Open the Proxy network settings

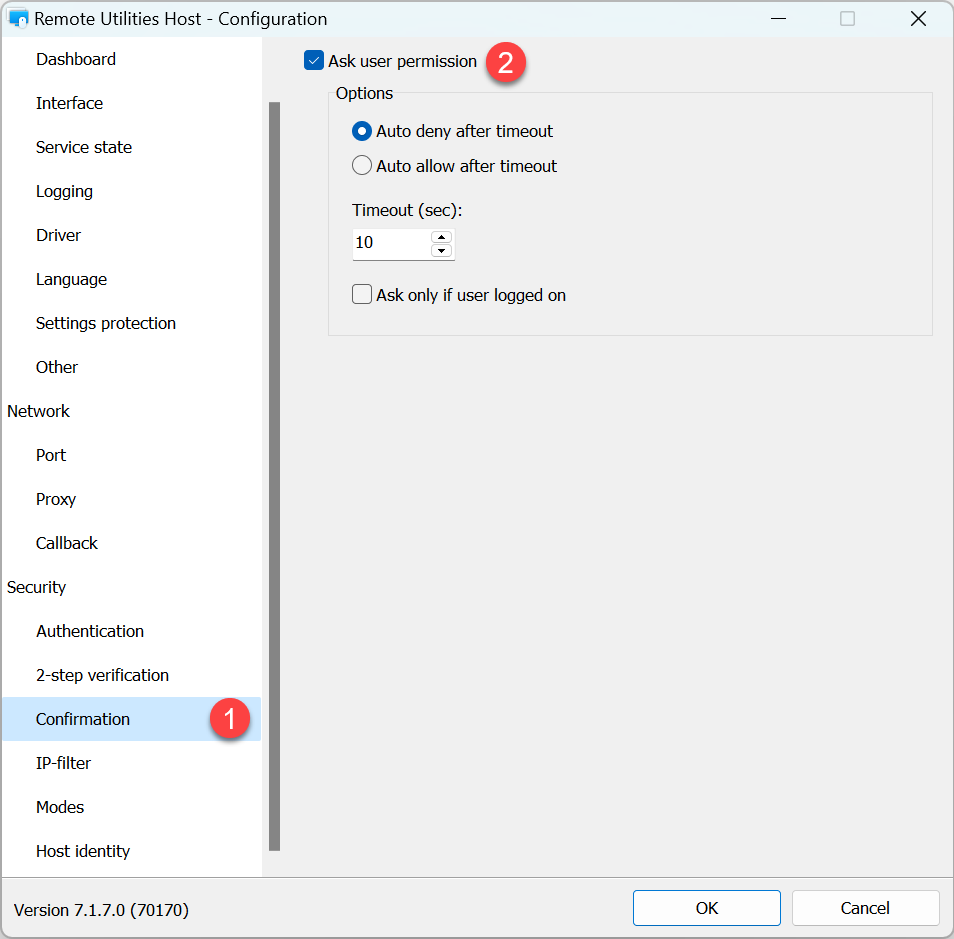(x=56, y=499)
